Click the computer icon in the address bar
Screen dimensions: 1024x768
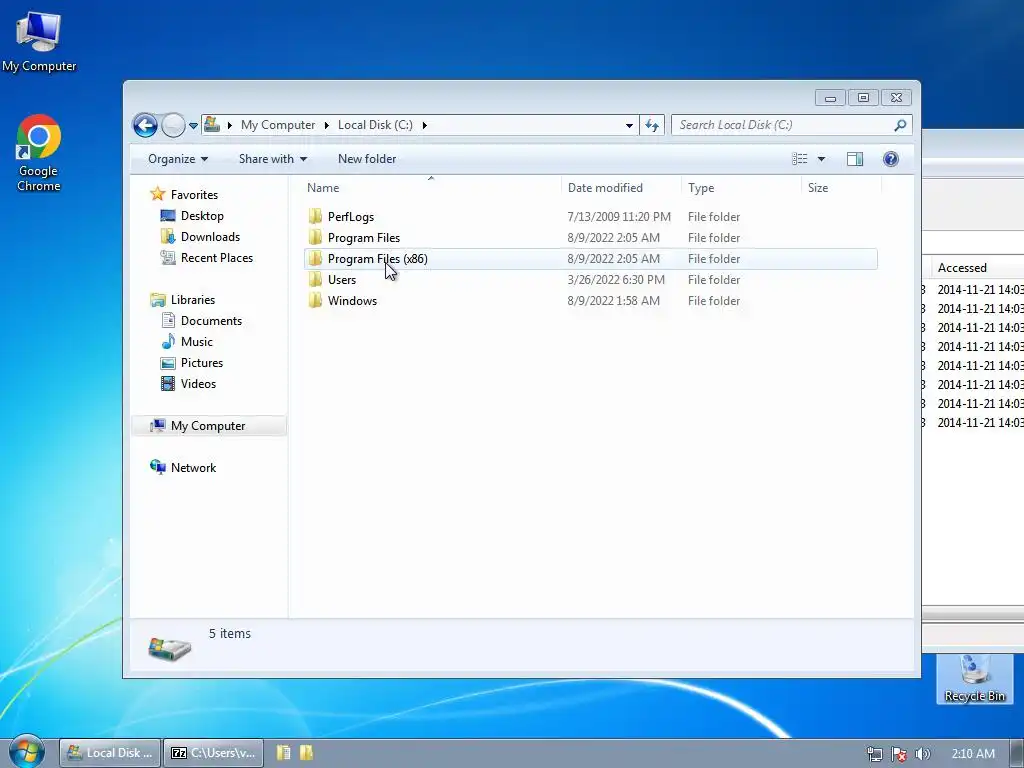point(212,124)
